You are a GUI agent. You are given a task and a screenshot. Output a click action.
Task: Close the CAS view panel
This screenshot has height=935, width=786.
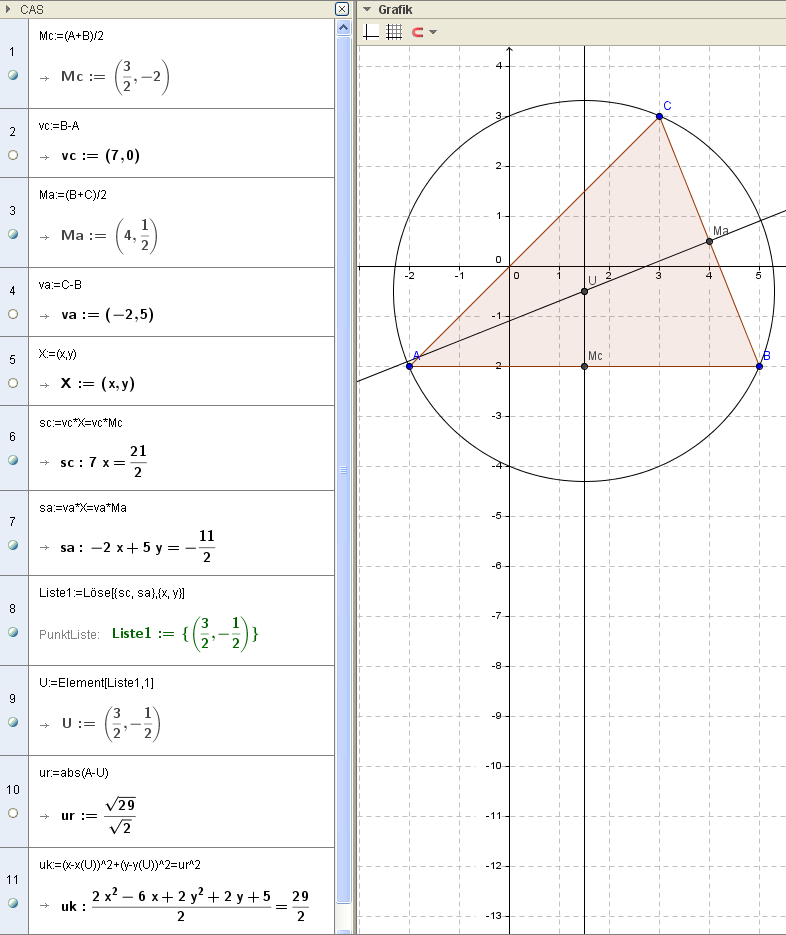(341, 9)
